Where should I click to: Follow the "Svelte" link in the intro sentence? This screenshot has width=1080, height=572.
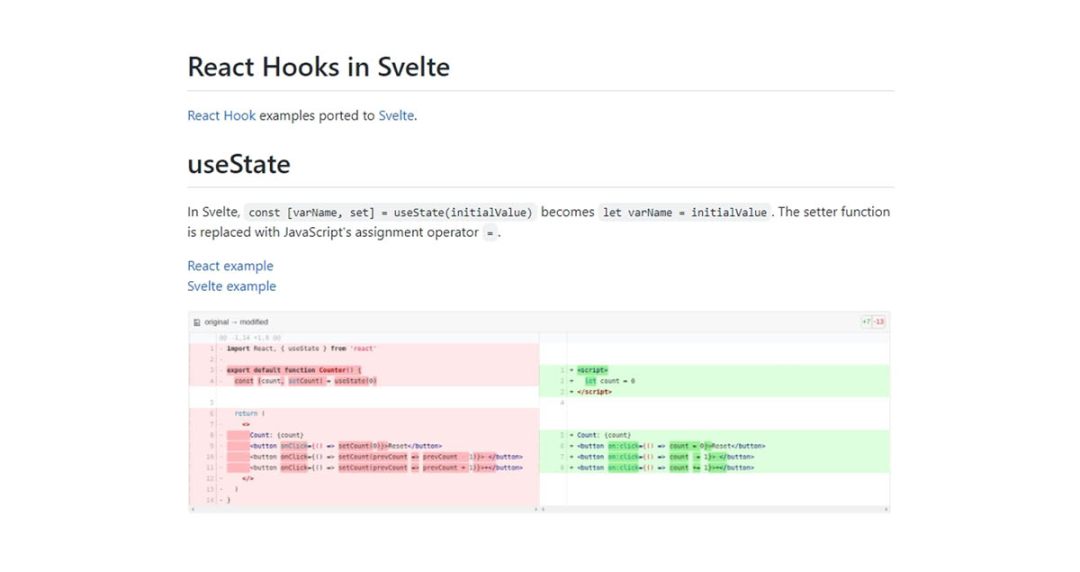pos(396,115)
